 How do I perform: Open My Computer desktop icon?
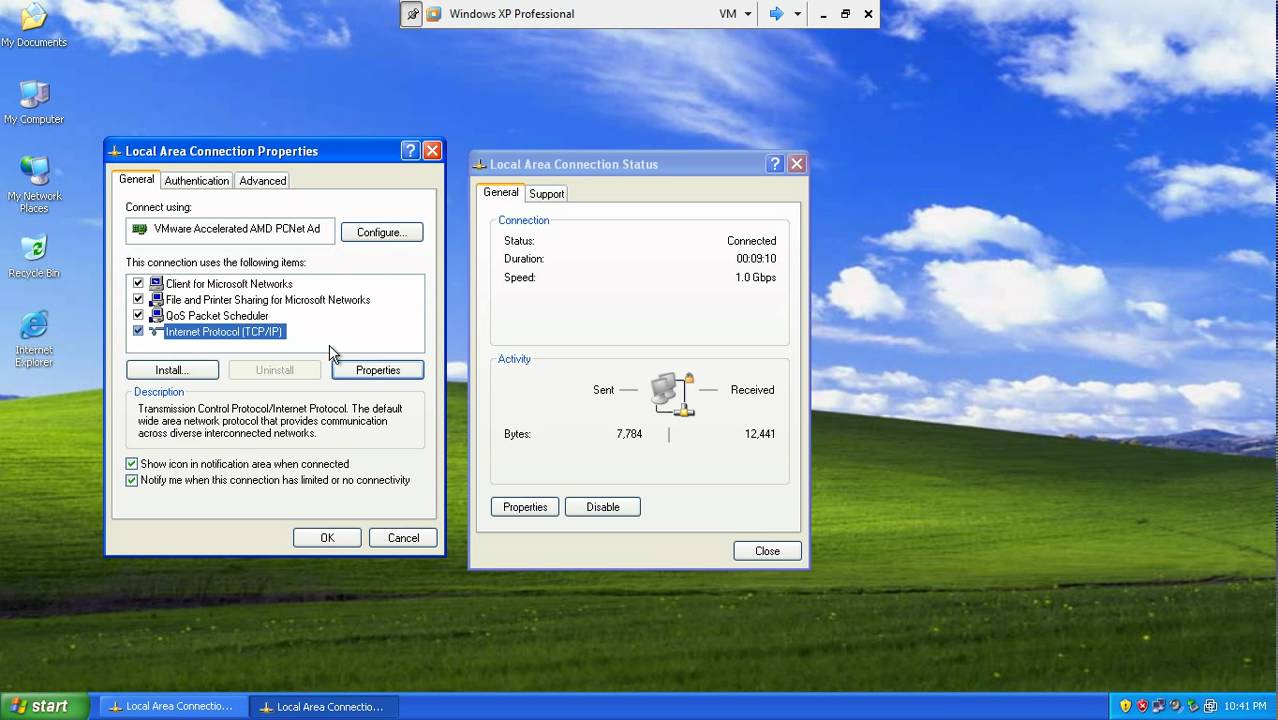click(x=34, y=102)
